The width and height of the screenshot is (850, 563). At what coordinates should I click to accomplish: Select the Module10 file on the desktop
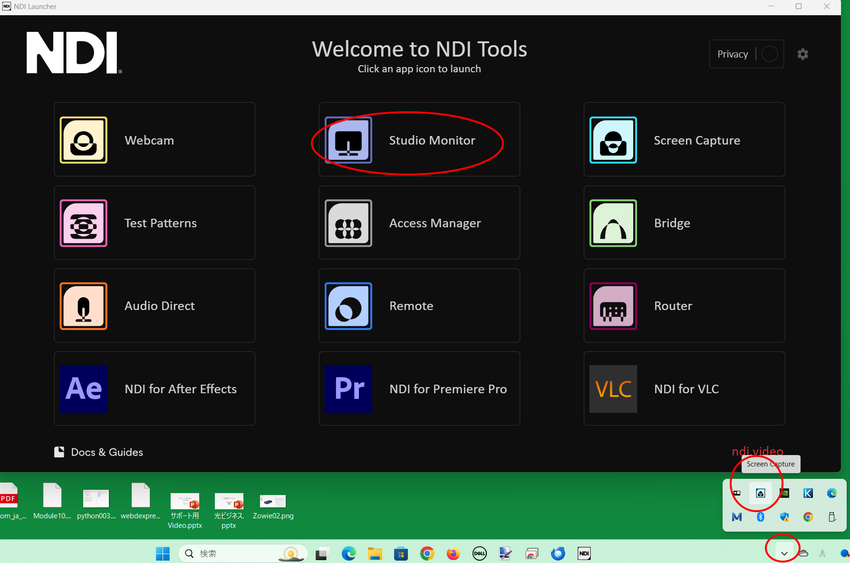[x=52, y=502]
